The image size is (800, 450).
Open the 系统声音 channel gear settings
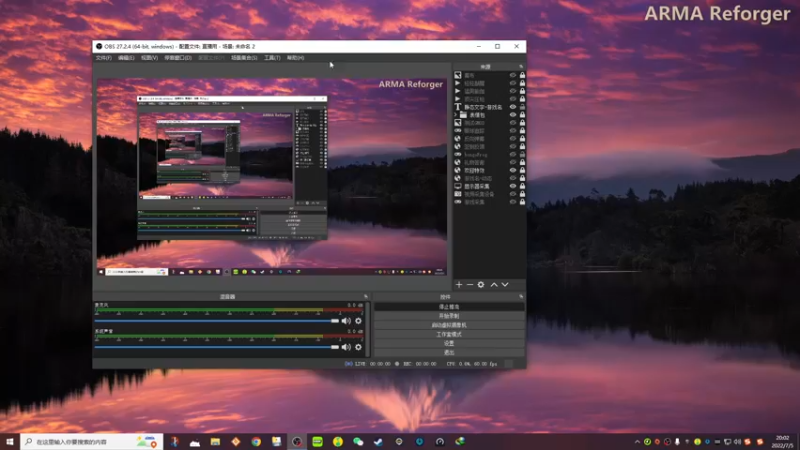tap(358, 347)
